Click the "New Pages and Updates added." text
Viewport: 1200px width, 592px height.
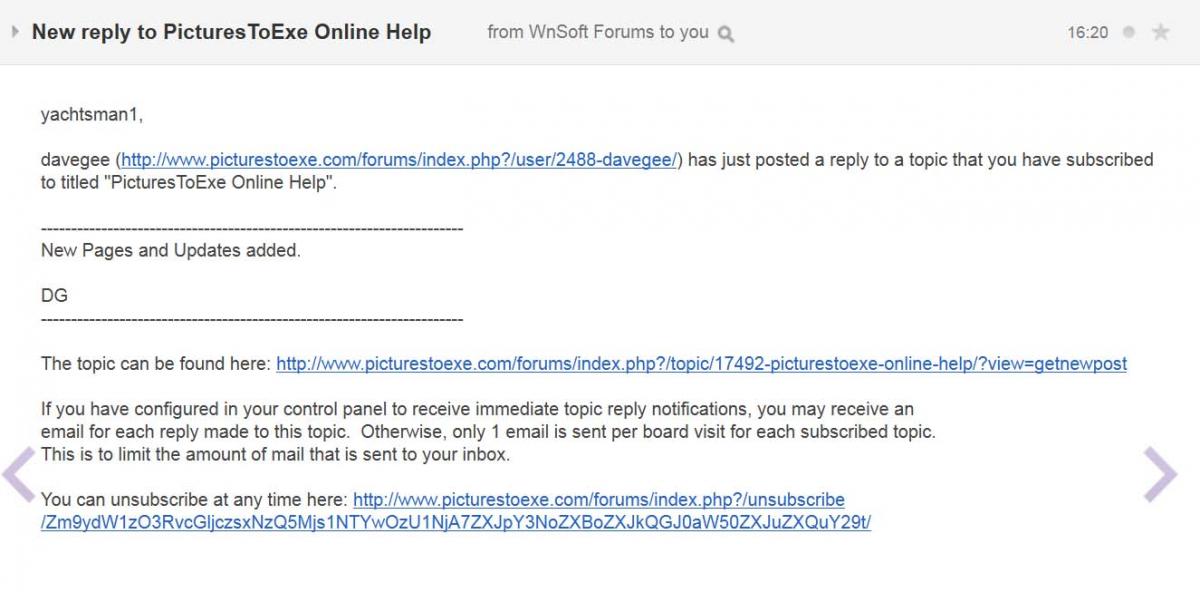170,251
